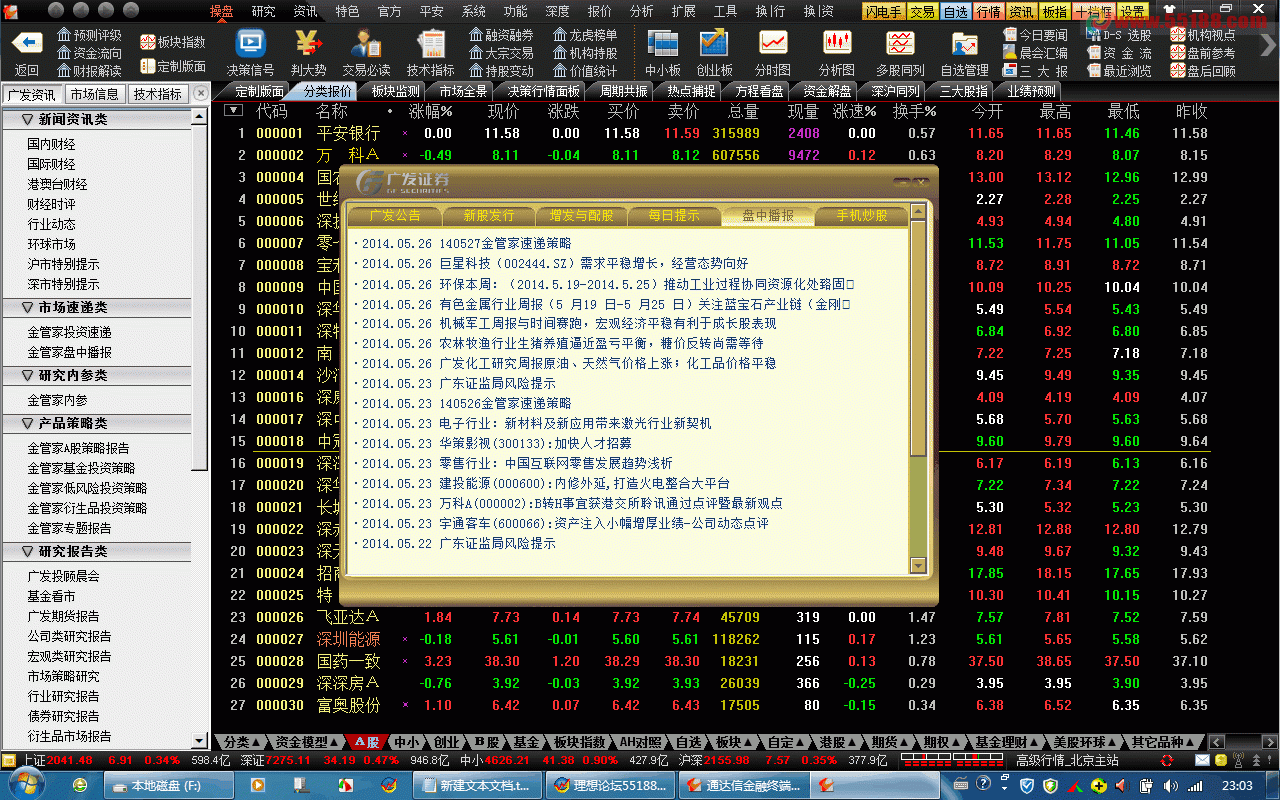Expand the 板块指数 bottom tab menu
The width and height of the screenshot is (1280, 800).
pos(581,742)
